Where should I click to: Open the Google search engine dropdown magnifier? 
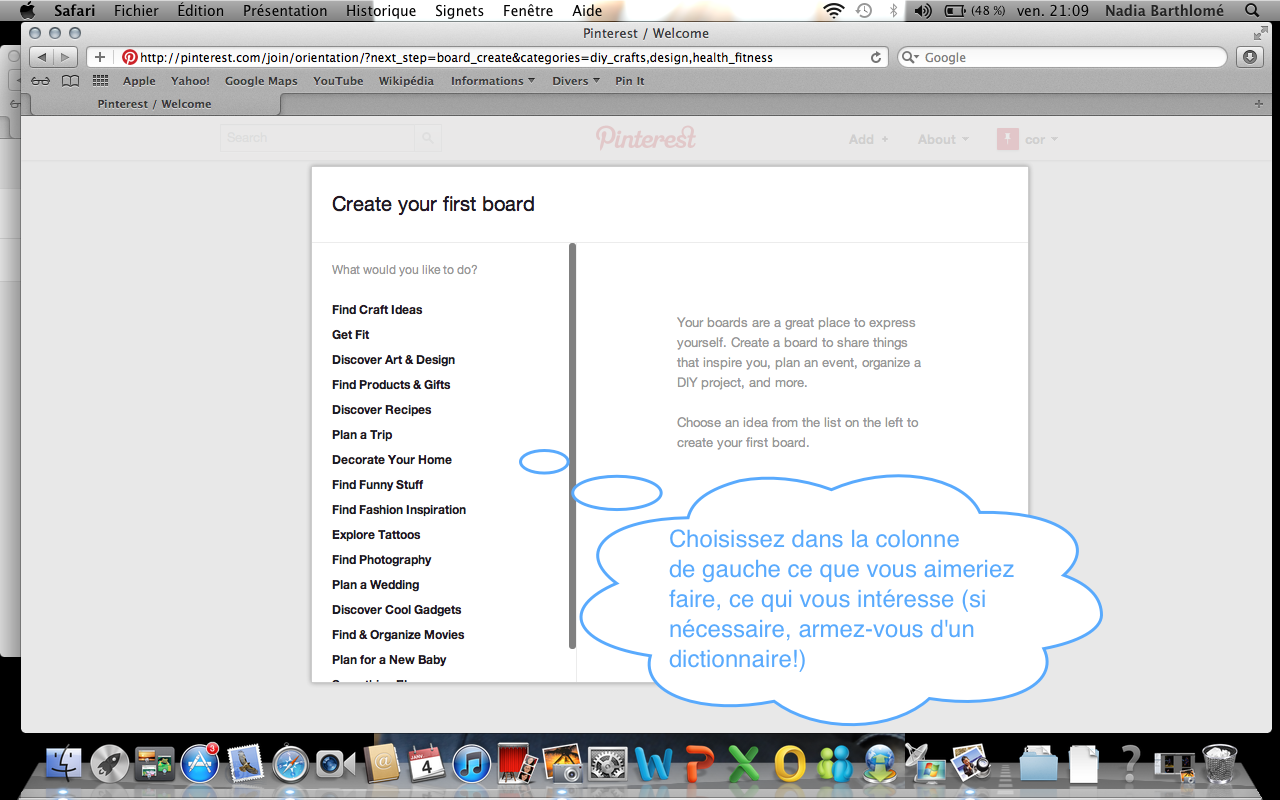[x=910, y=57]
